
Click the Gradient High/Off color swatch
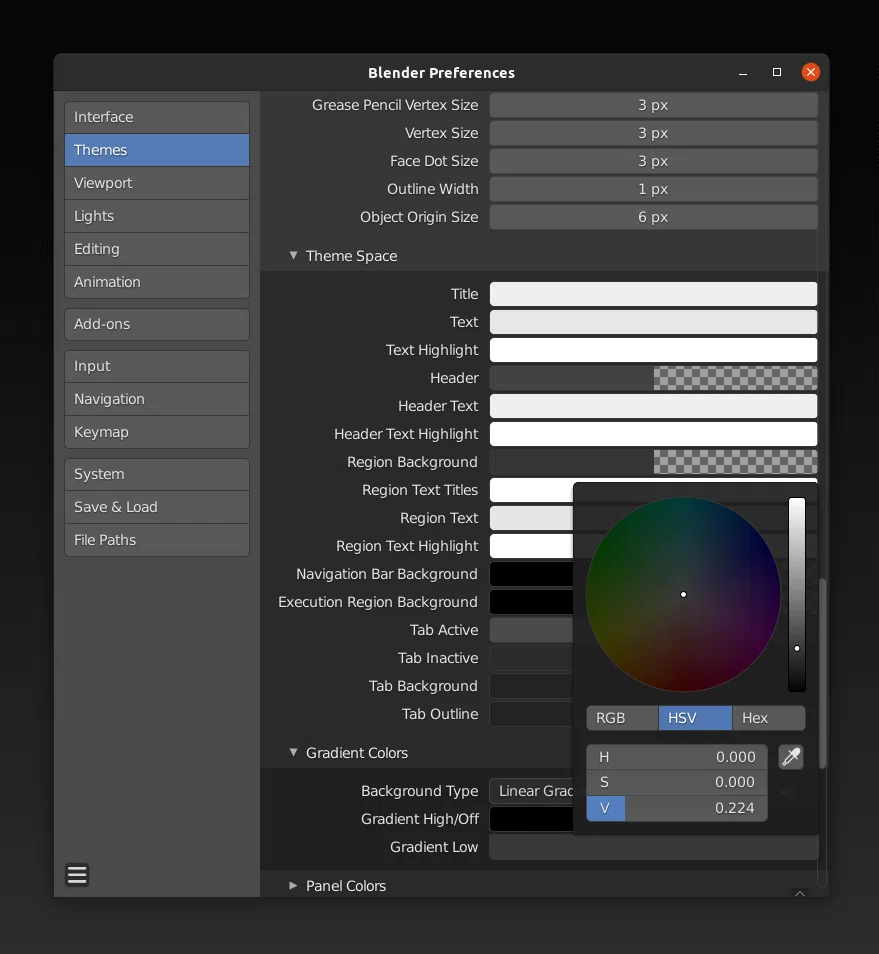coord(531,819)
